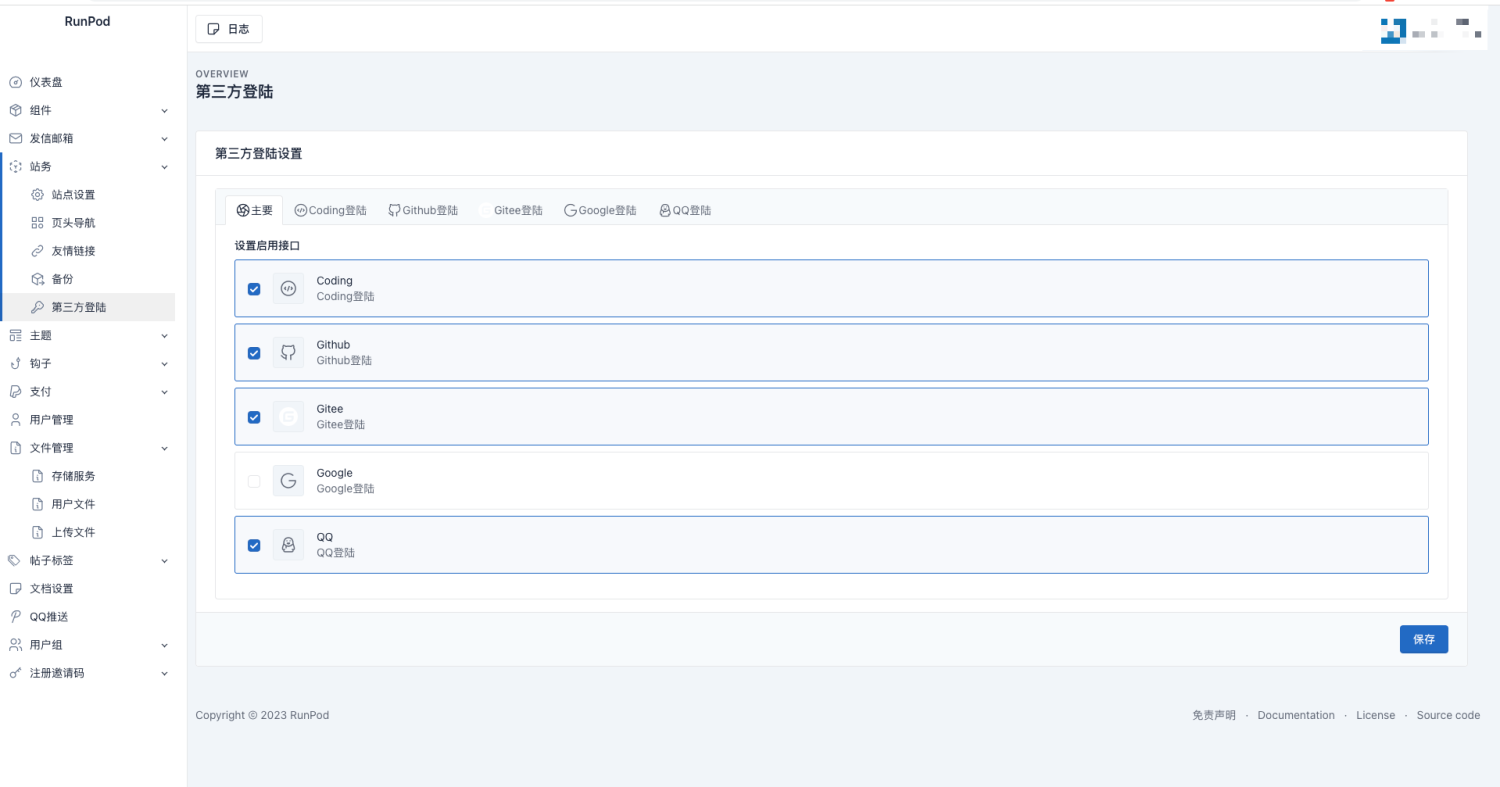
Task: Select the Gitee login option row
Action: pos(830,416)
